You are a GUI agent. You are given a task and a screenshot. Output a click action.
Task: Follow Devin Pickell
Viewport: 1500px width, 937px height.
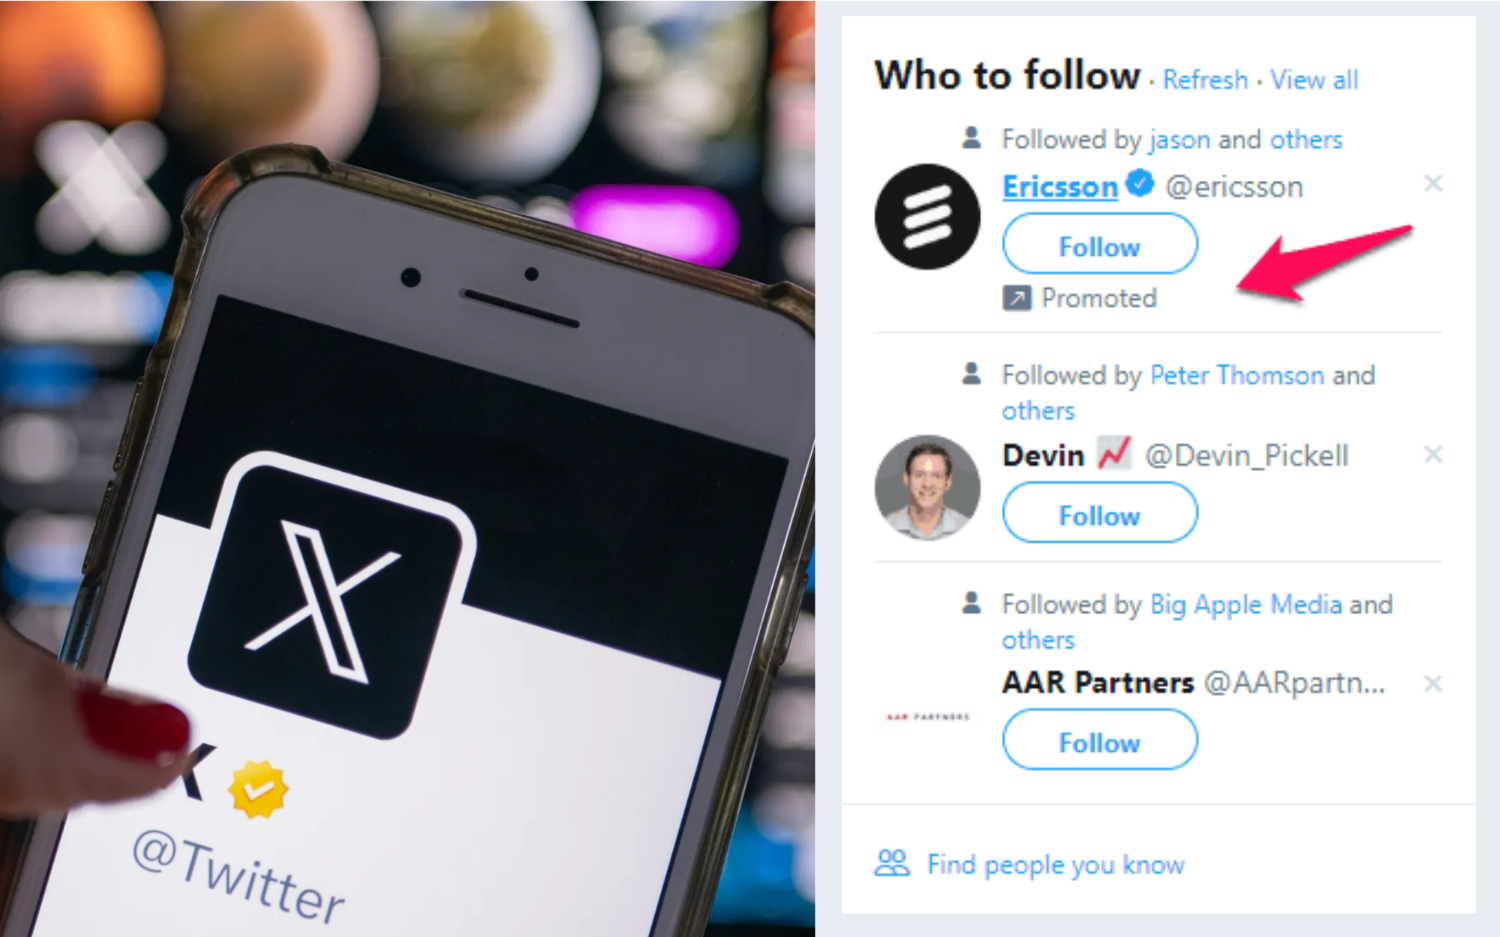point(1100,513)
